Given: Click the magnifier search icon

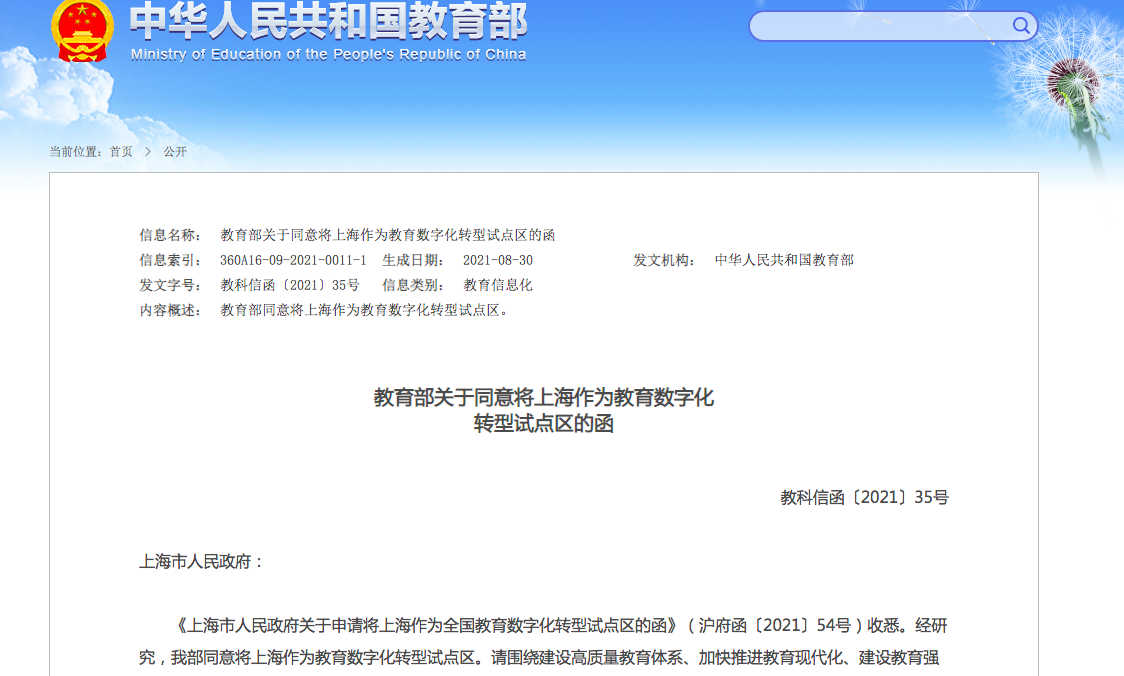Looking at the screenshot, I should [1021, 26].
